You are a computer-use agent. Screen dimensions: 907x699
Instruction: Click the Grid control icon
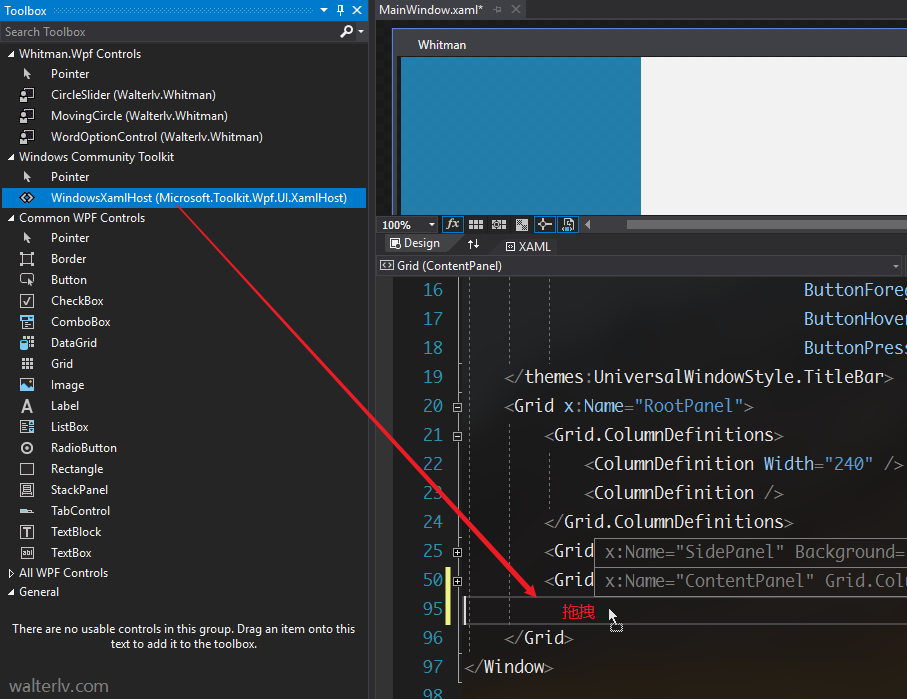click(27, 364)
